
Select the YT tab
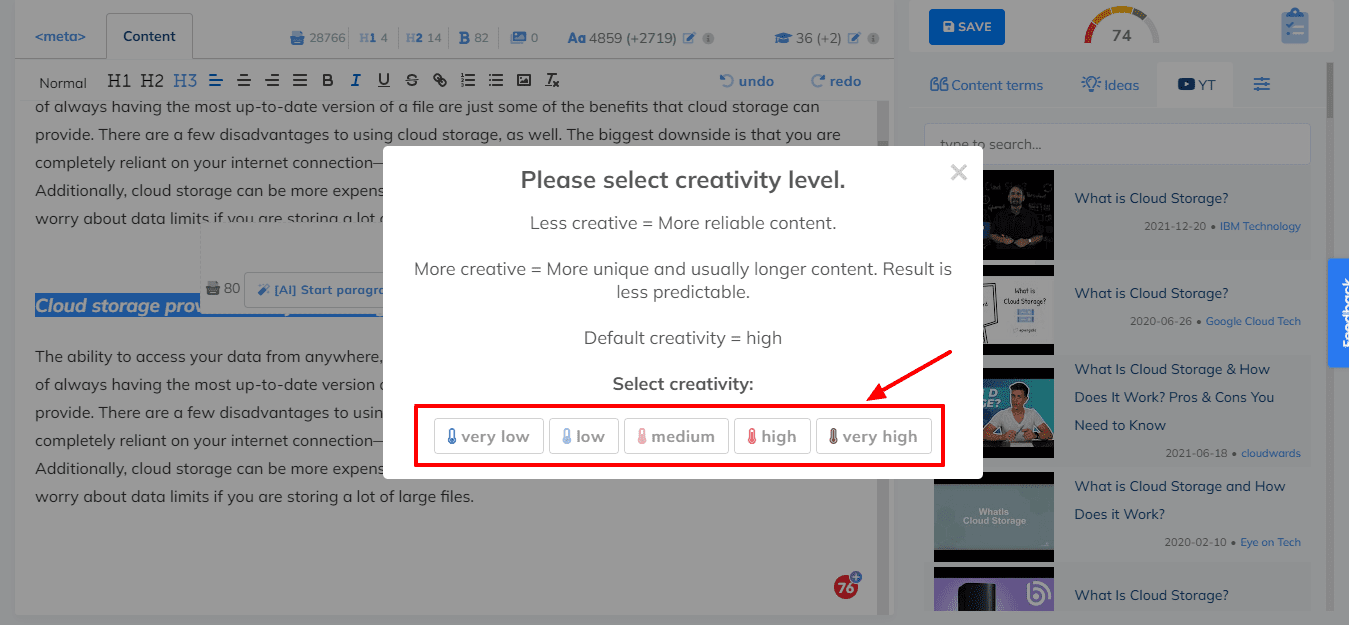click(x=1196, y=85)
